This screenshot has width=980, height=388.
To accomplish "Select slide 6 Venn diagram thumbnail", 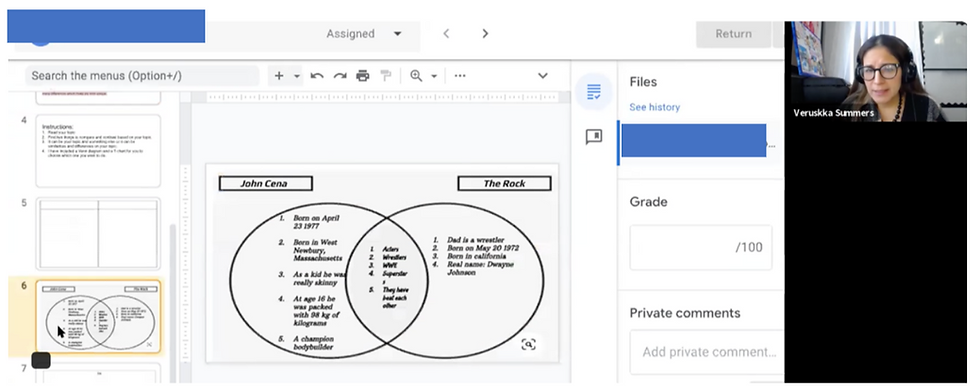I will (98, 316).
